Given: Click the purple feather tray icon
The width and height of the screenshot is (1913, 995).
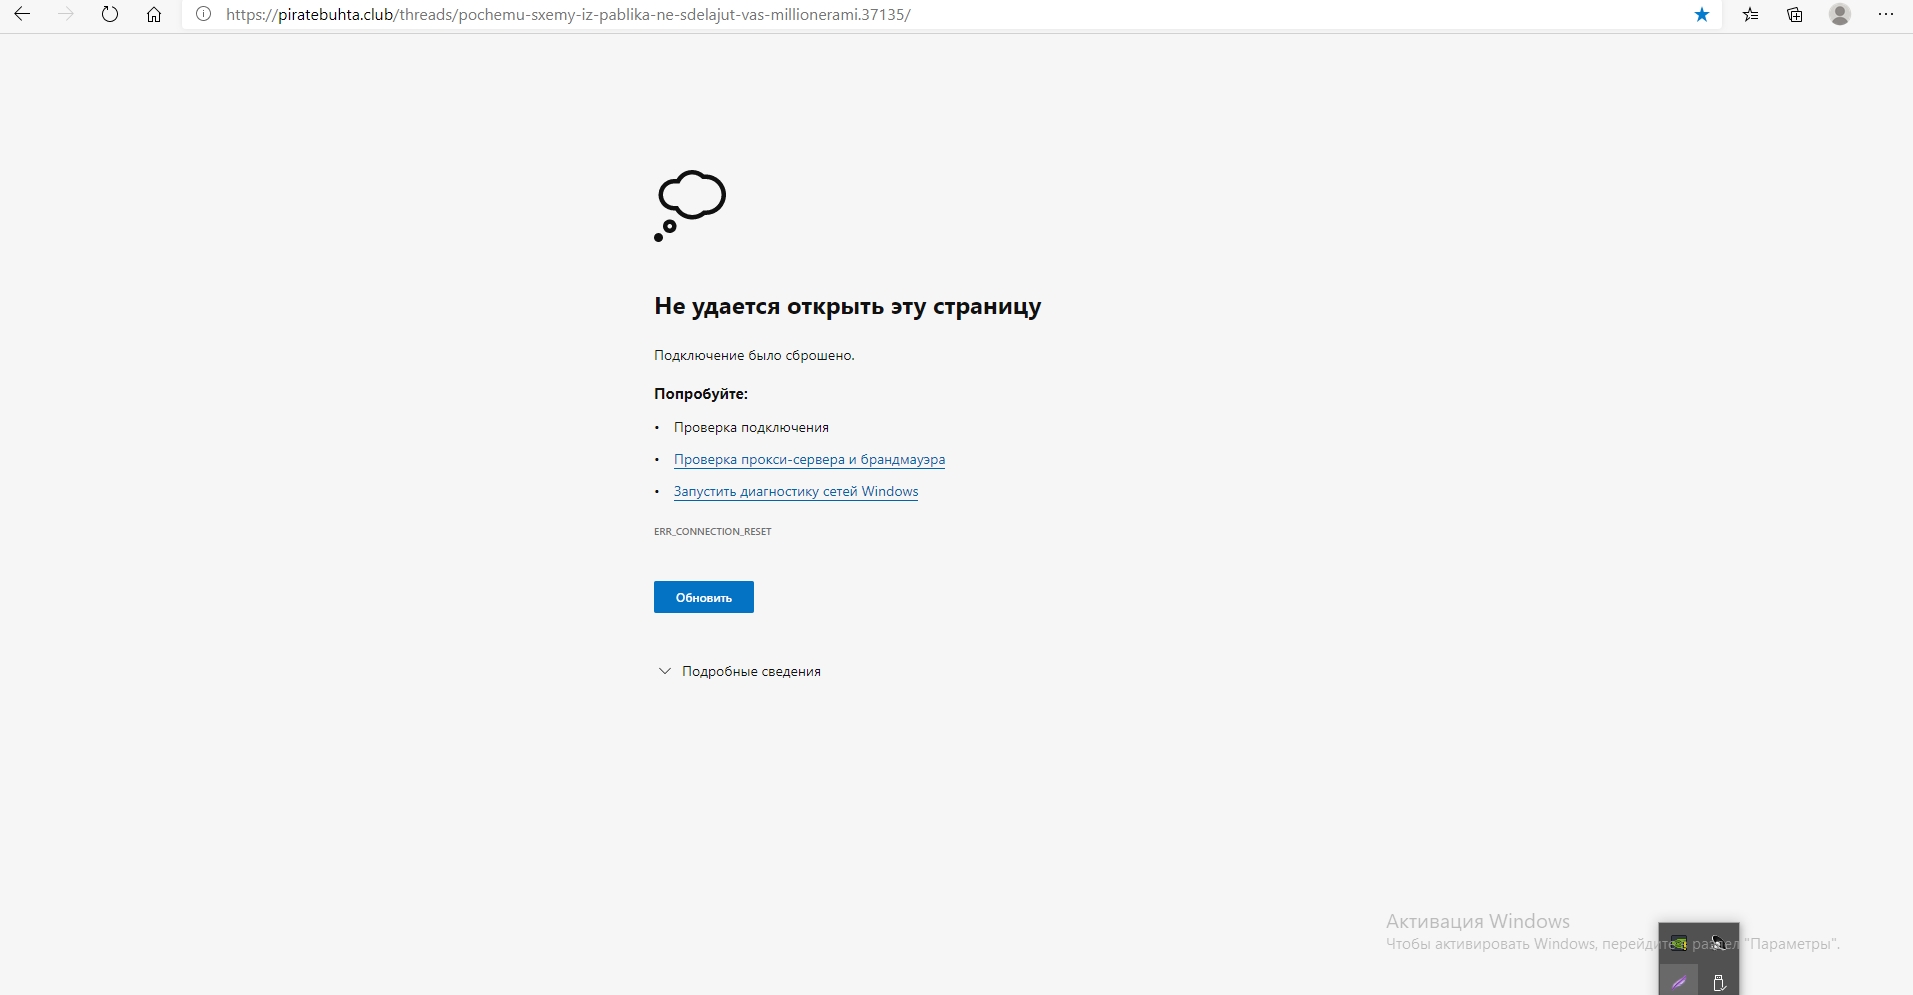Looking at the screenshot, I should (x=1679, y=982).
